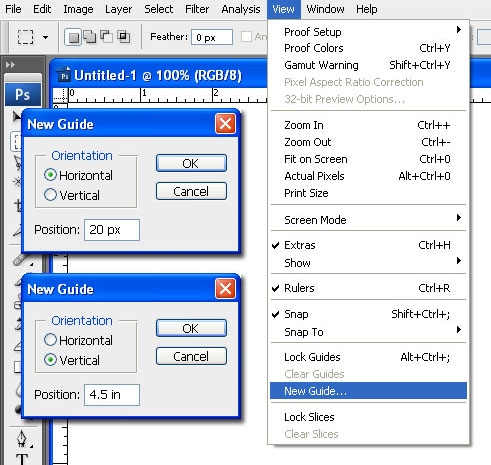Screen dimensions: 491x465
Task: Expand the Screen Mode submenu
Action: (x=368, y=220)
